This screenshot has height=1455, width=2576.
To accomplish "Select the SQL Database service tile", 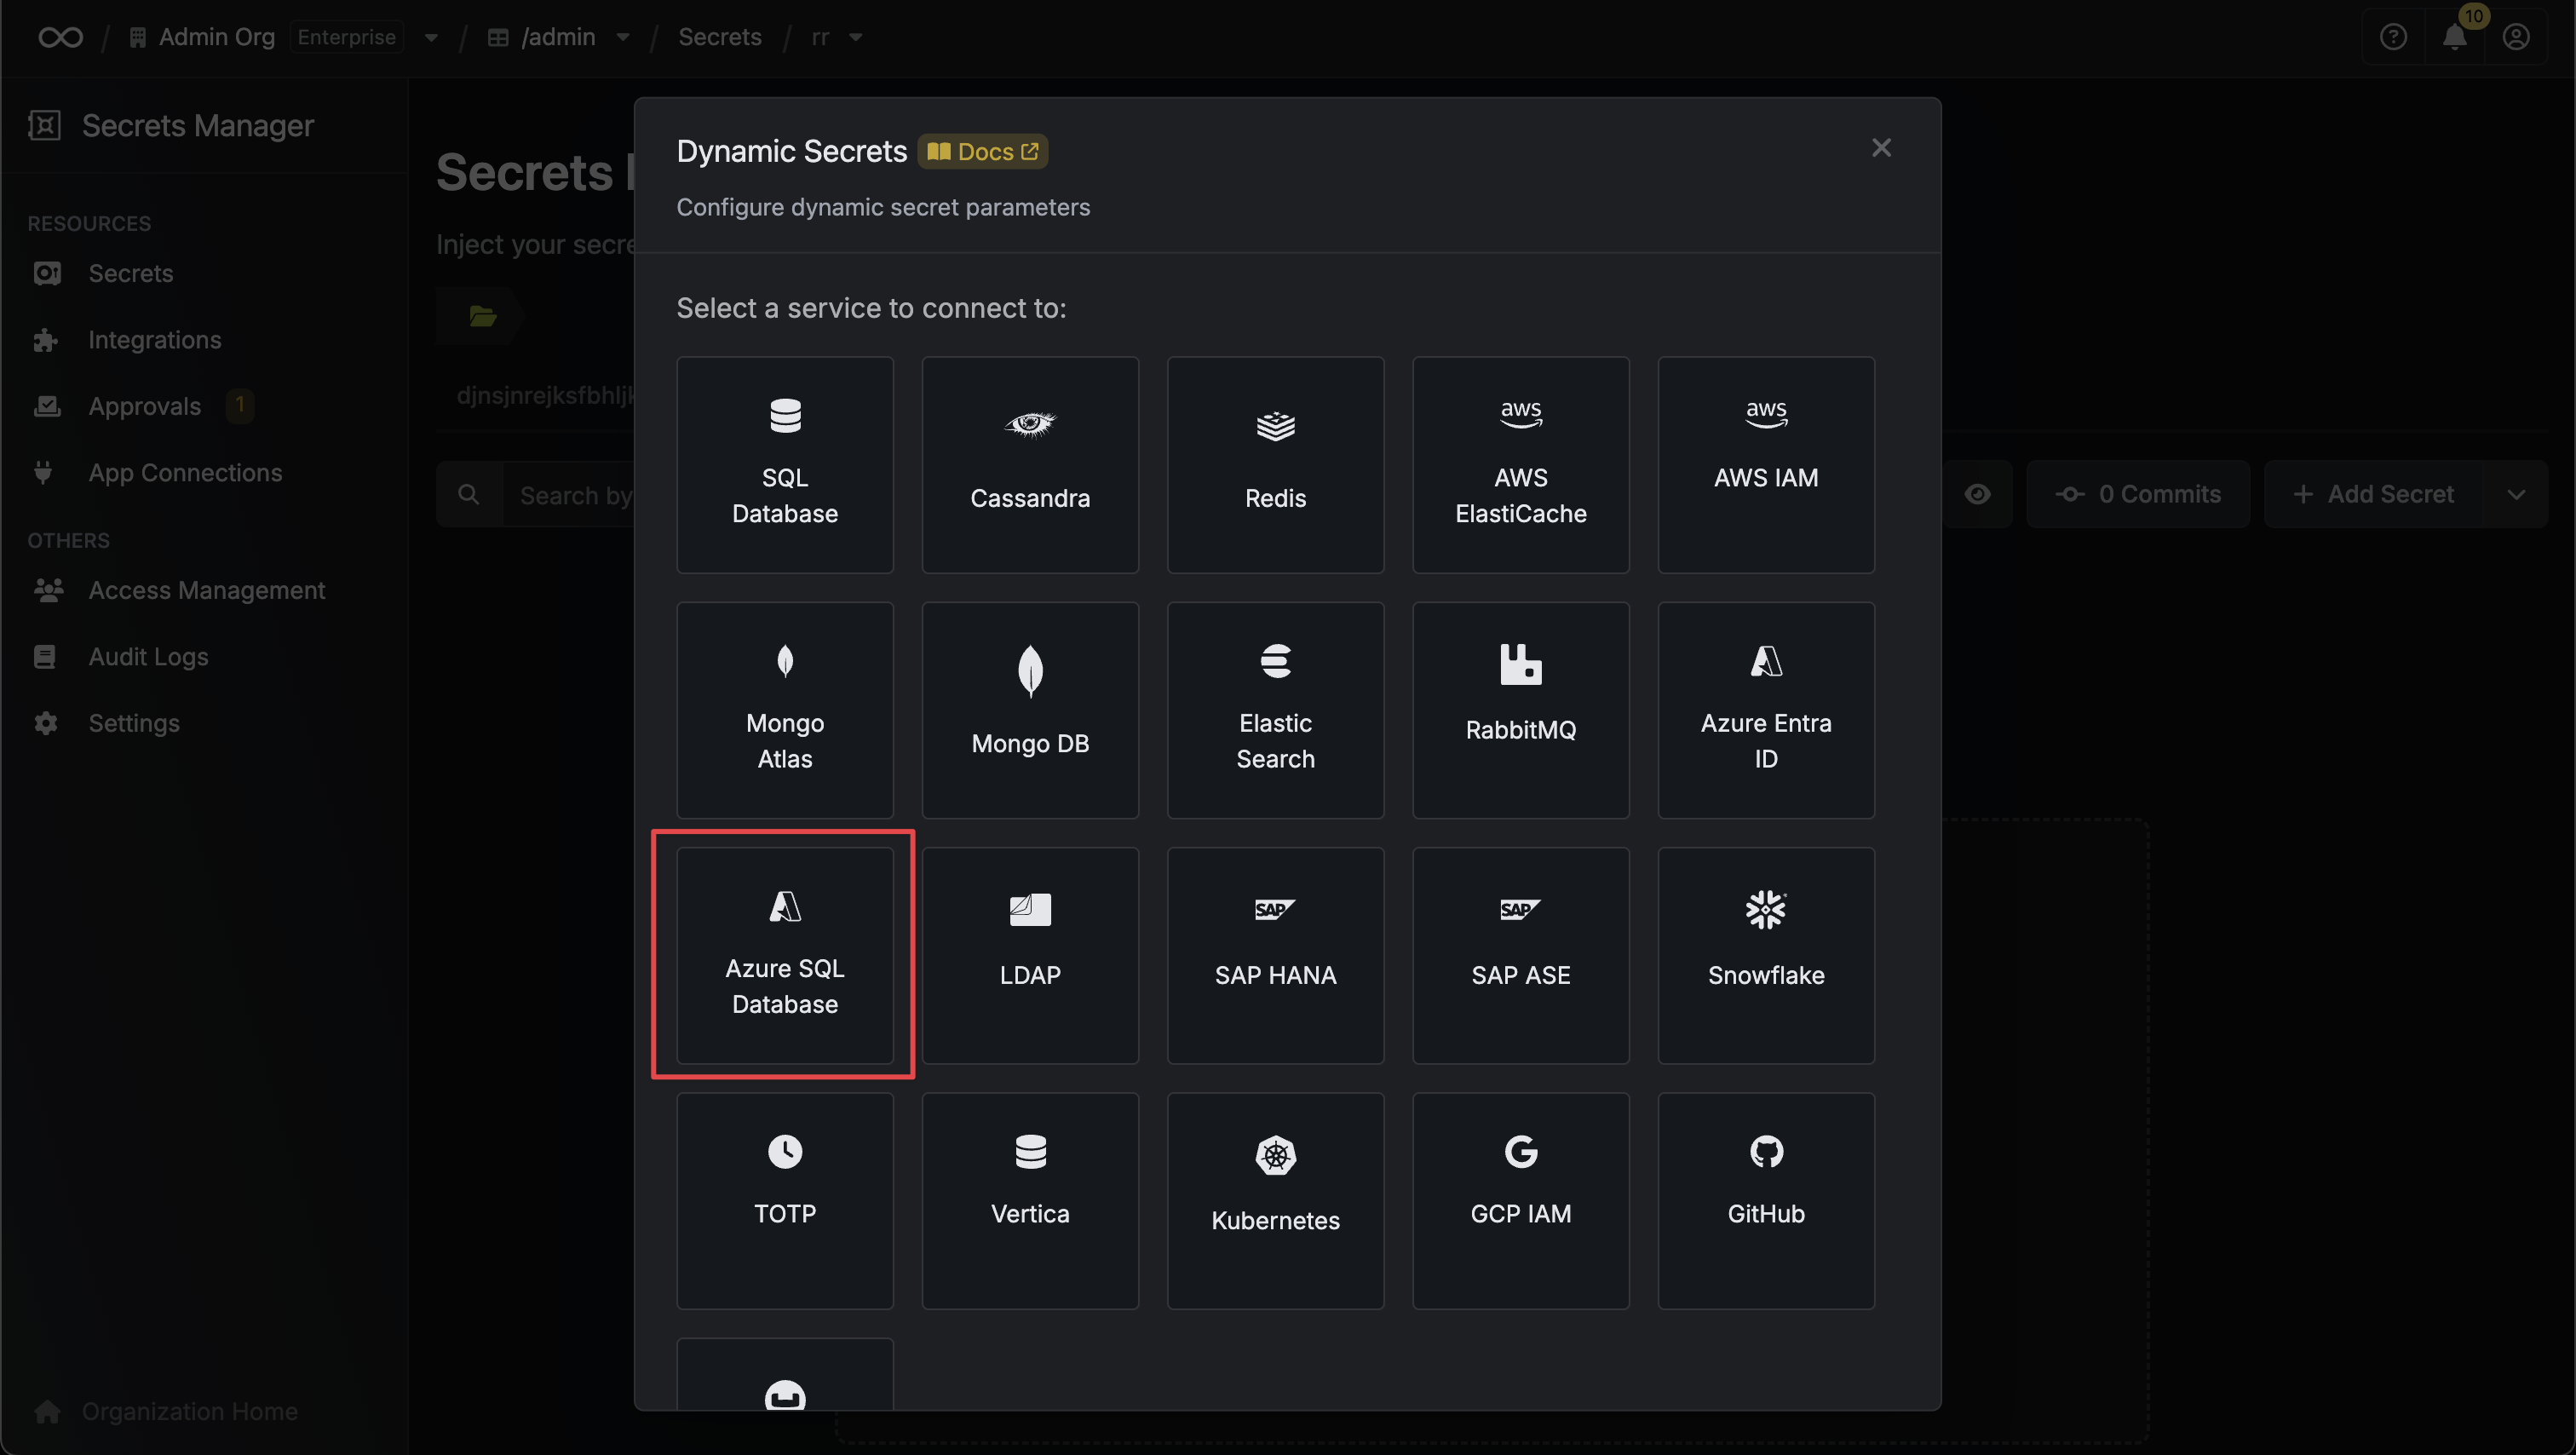I will coord(785,465).
